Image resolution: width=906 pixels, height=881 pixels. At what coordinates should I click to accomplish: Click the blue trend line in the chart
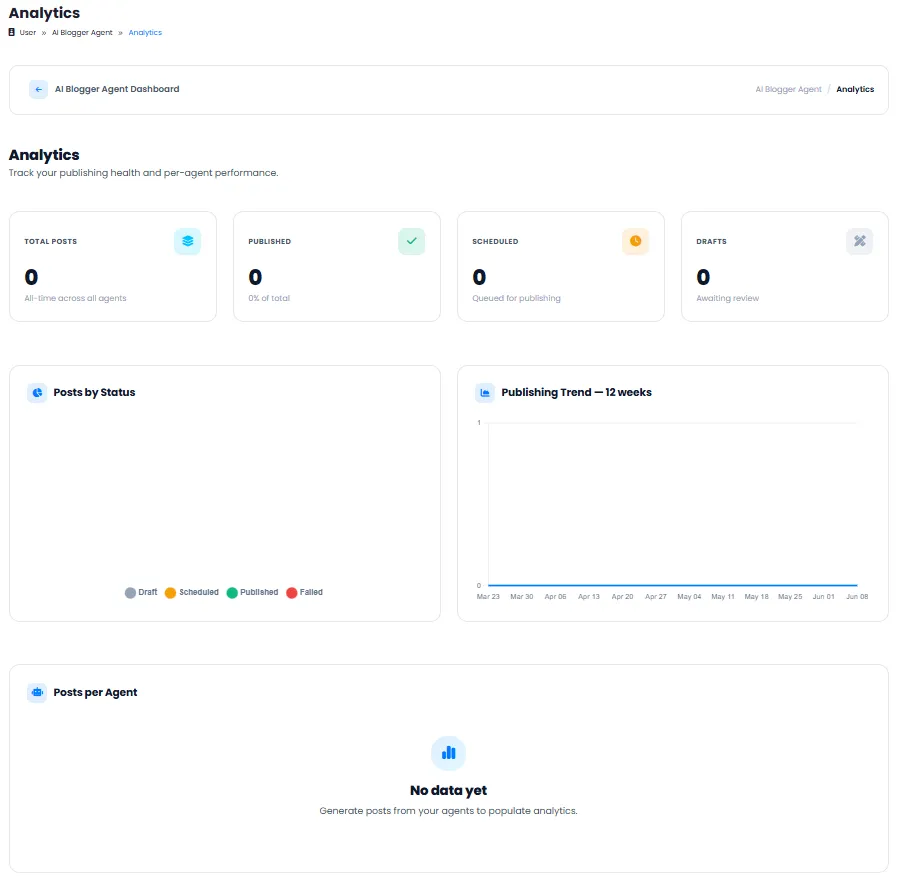(673, 585)
